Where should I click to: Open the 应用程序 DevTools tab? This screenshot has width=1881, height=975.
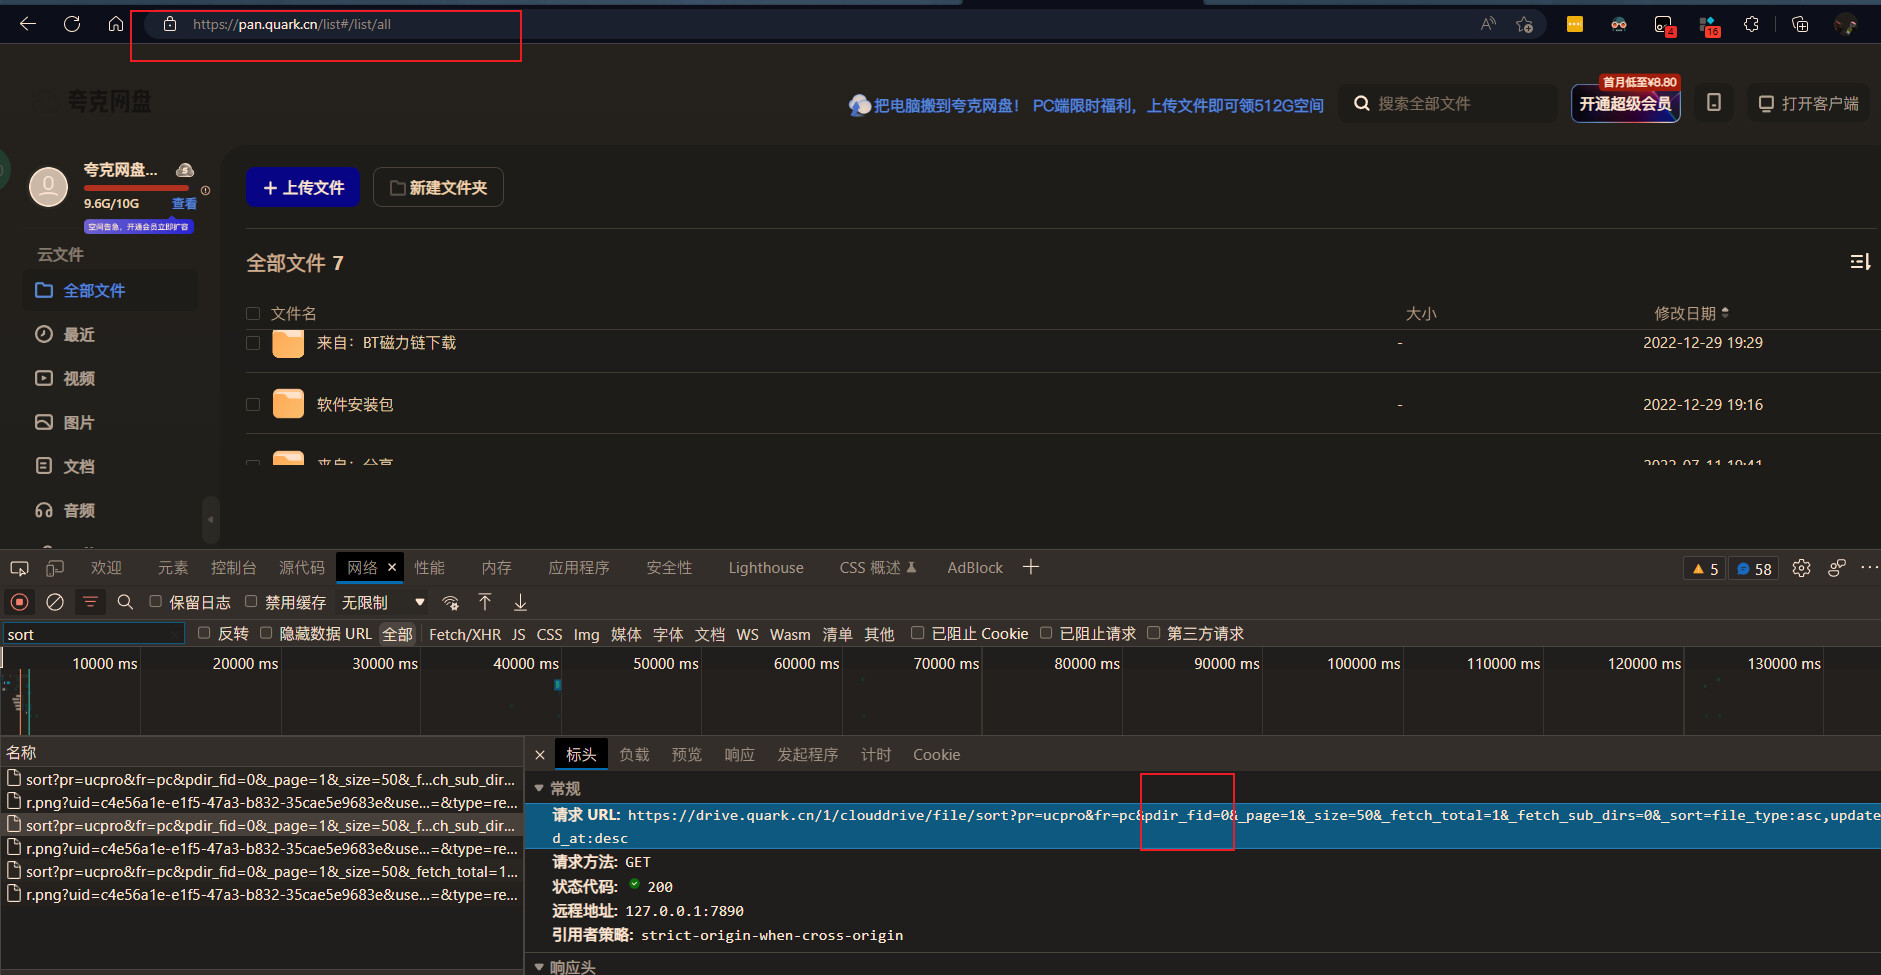pos(579,568)
